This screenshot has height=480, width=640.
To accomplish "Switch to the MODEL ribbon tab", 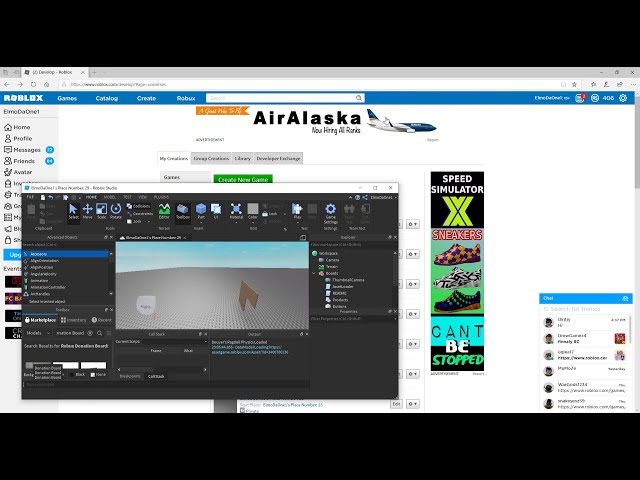I will click(110, 197).
